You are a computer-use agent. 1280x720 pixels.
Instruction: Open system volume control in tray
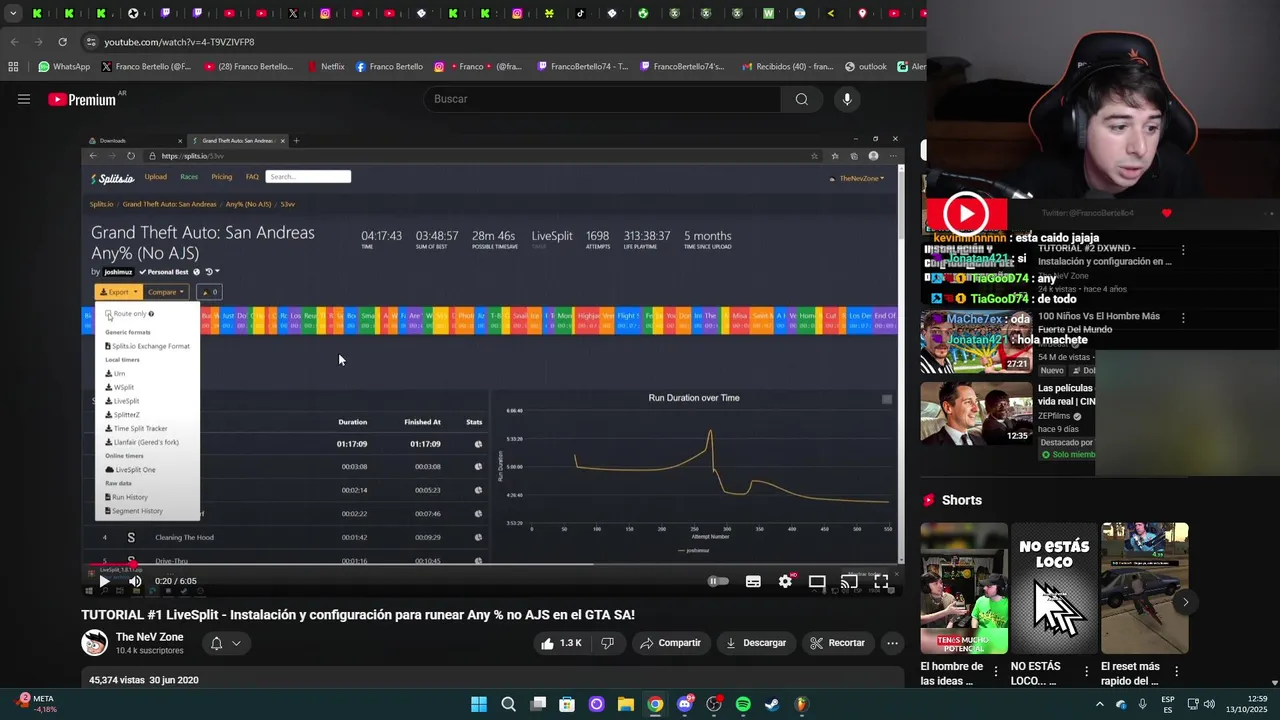(1209, 704)
